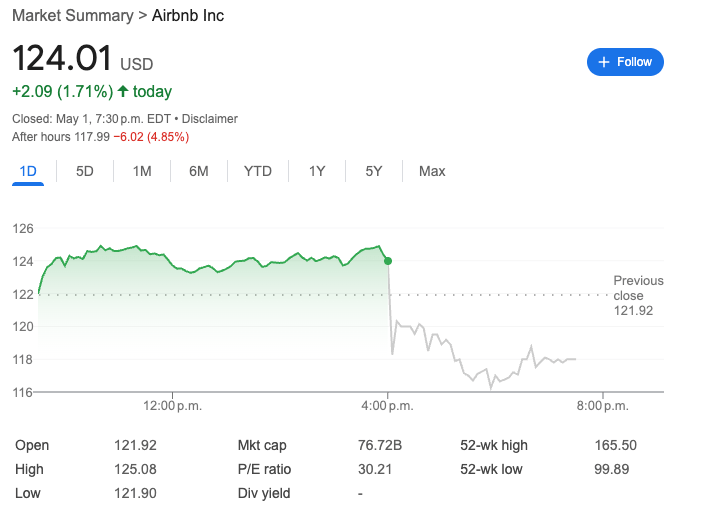Open the Market Summary breadcrumb link
701x517 pixels.
pyautogui.click(x=73, y=16)
